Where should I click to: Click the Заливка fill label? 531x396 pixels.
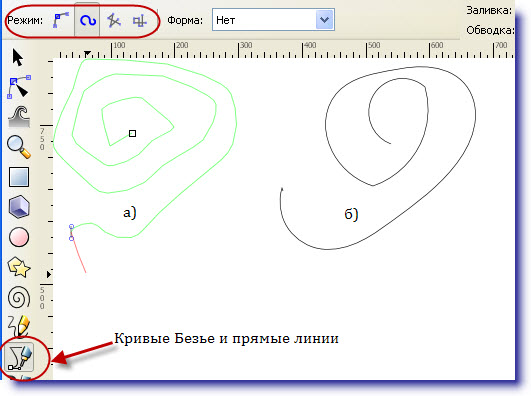tap(489, 11)
